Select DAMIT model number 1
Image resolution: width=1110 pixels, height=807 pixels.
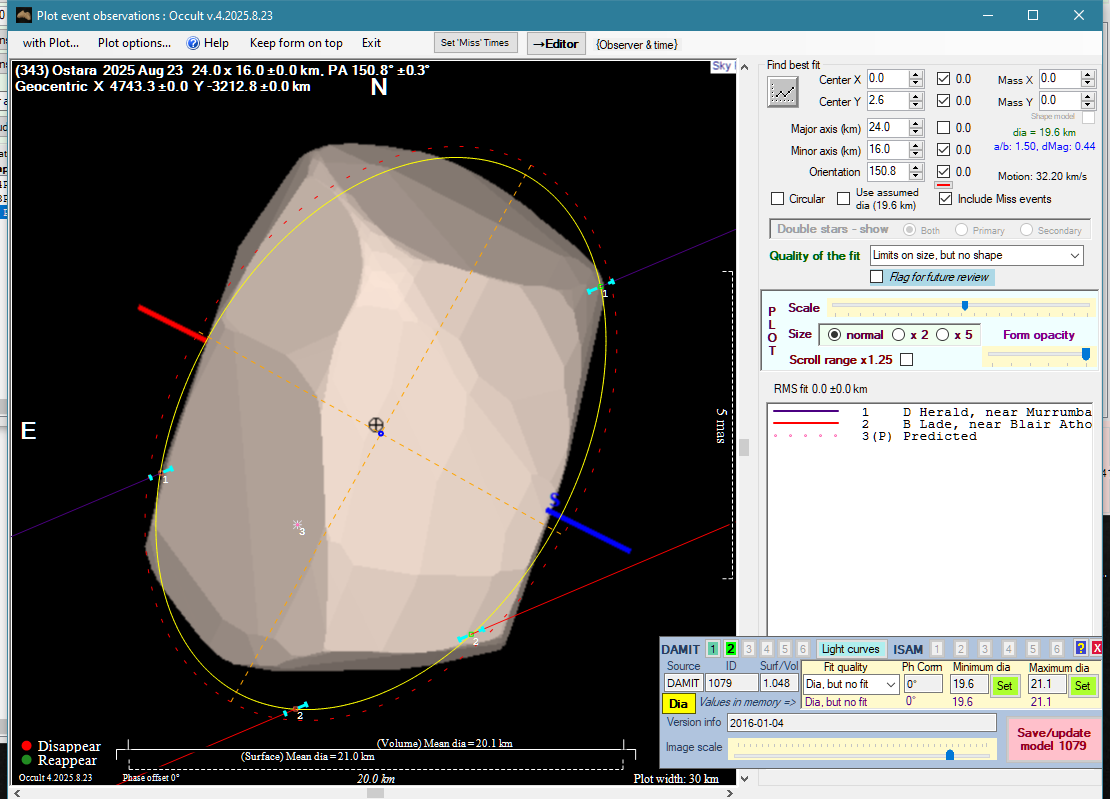coord(712,649)
